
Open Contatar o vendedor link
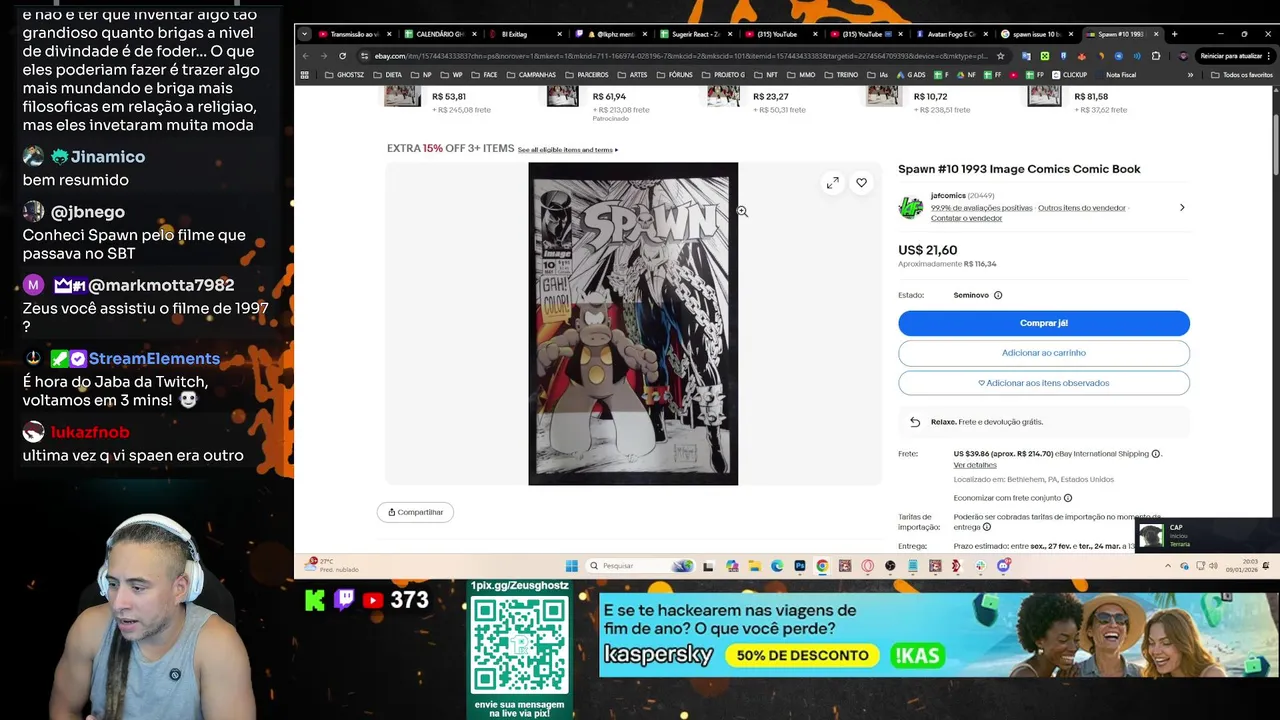966,218
